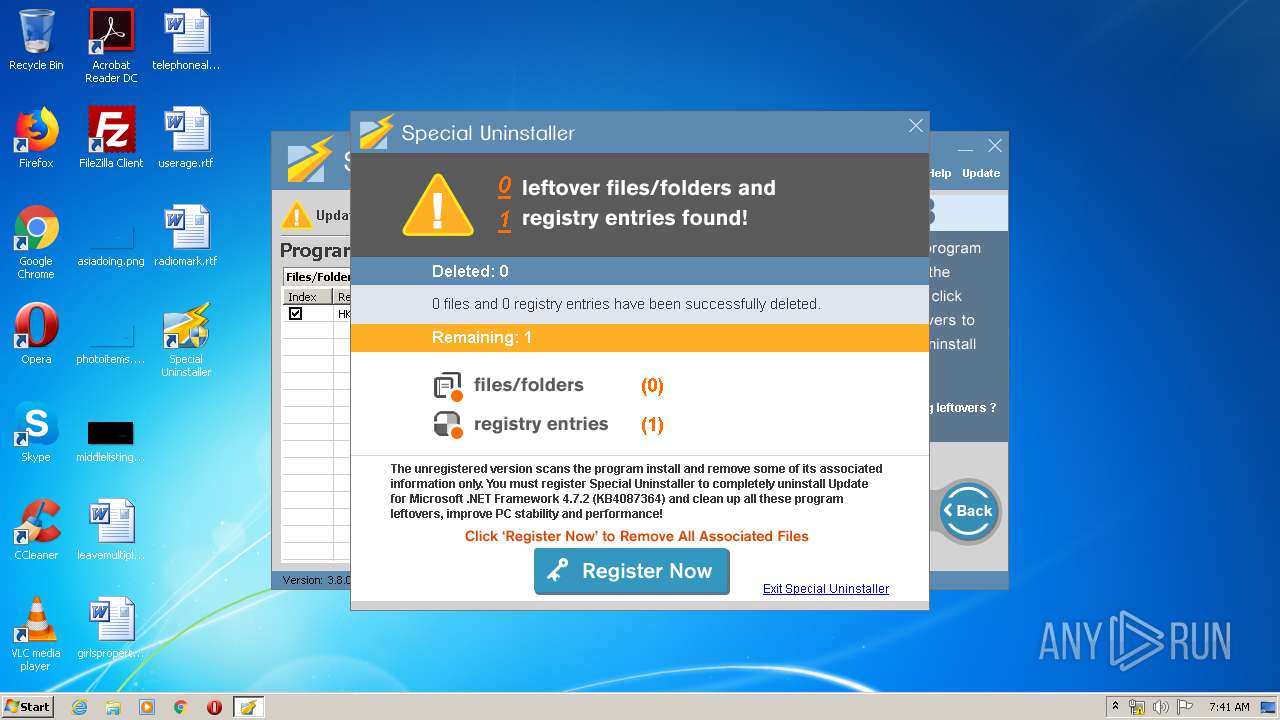This screenshot has width=1280, height=720.
Task: Select the leavemultipl document on desktop
Action: pyautogui.click(x=111, y=529)
